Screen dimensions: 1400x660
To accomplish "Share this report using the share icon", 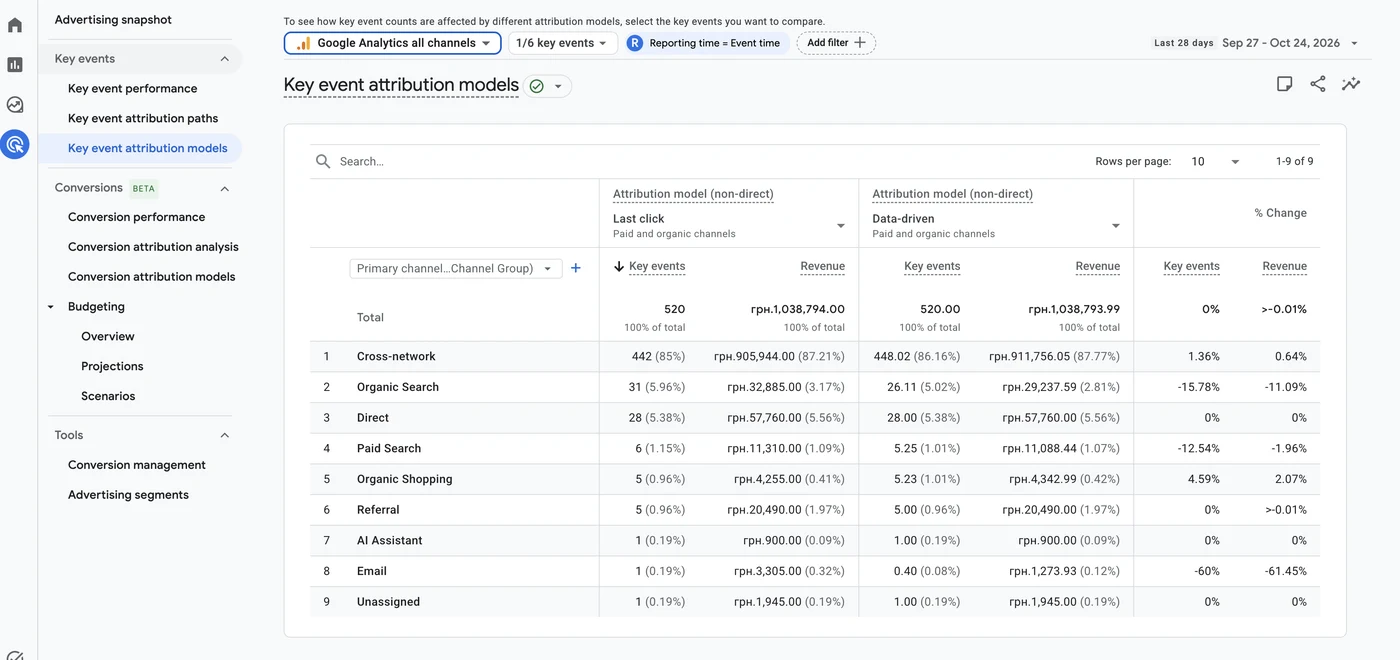I will pyautogui.click(x=1318, y=84).
